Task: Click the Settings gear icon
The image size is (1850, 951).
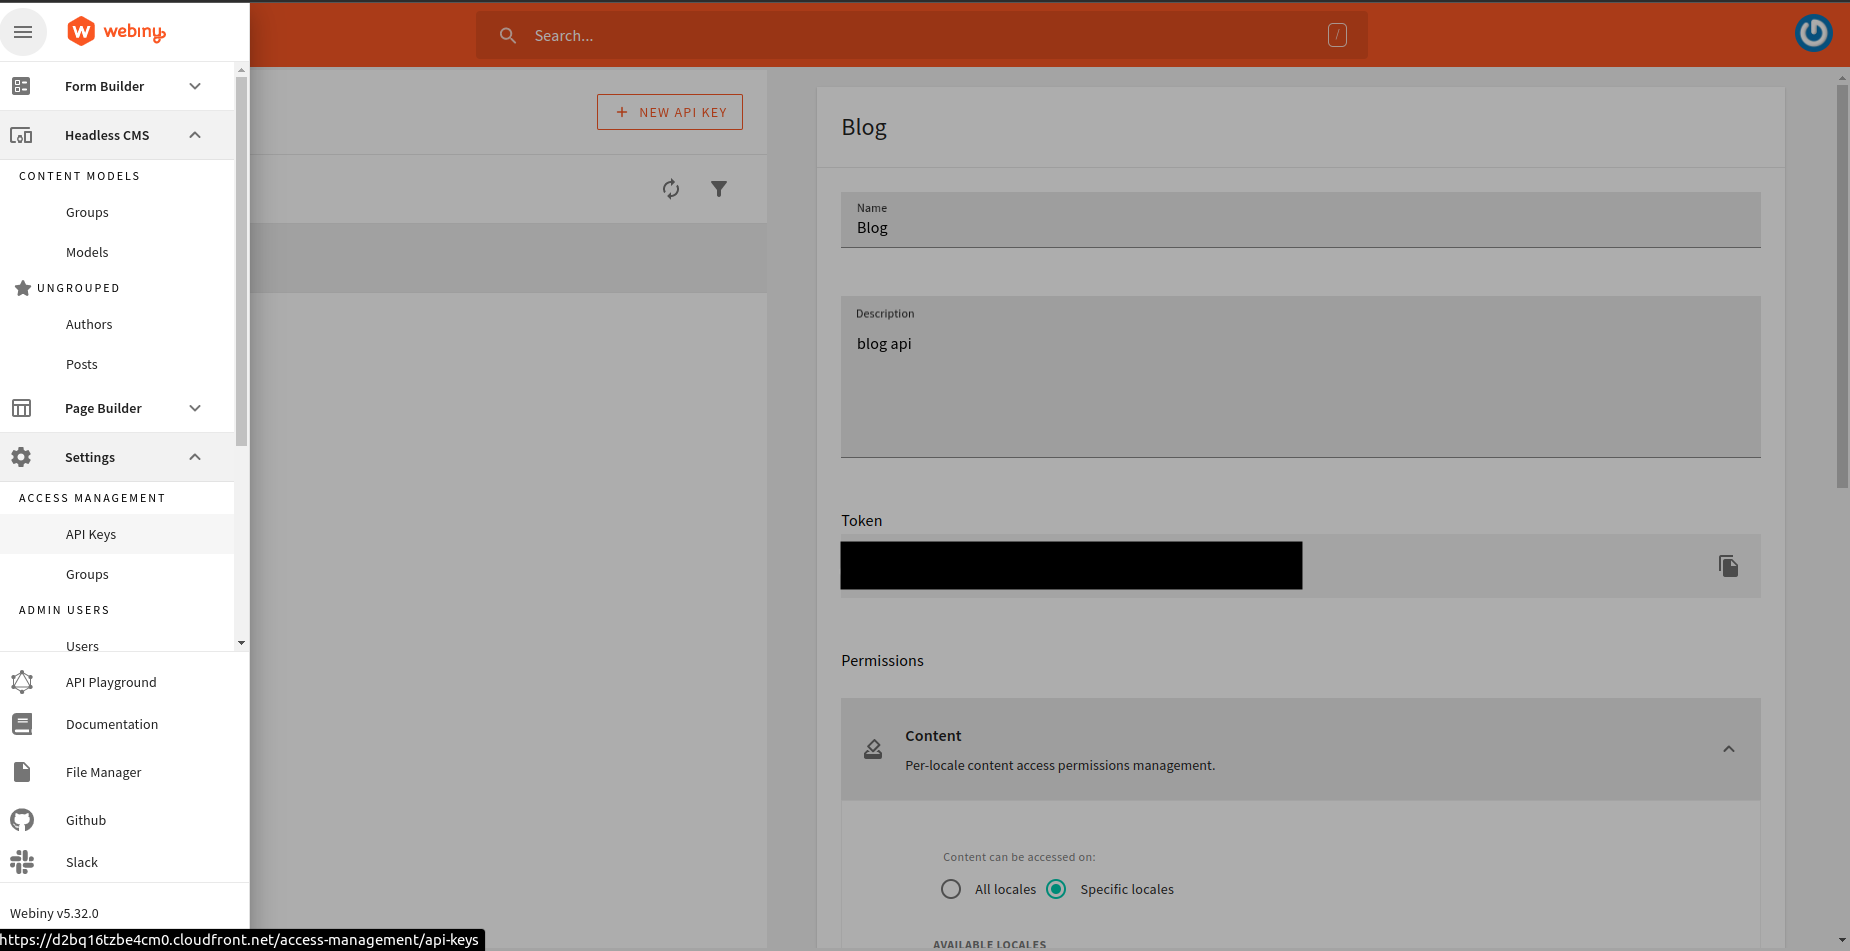Action: pos(21,457)
